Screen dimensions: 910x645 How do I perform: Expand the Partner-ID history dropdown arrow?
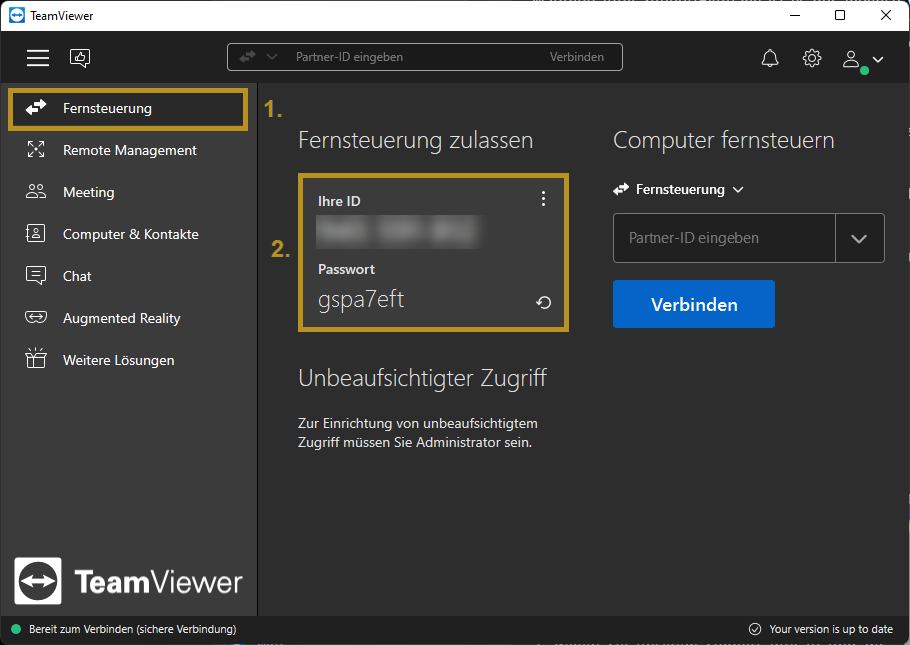coord(860,238)
